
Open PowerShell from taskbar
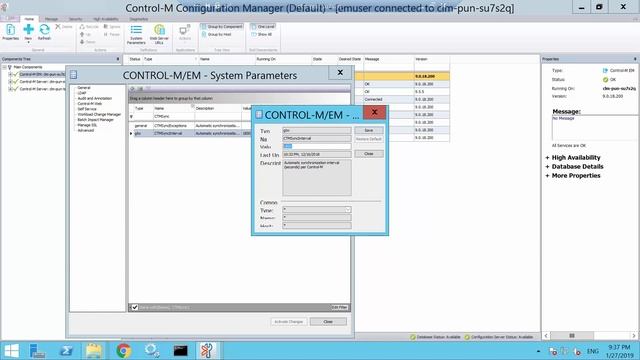pos(66,351)
